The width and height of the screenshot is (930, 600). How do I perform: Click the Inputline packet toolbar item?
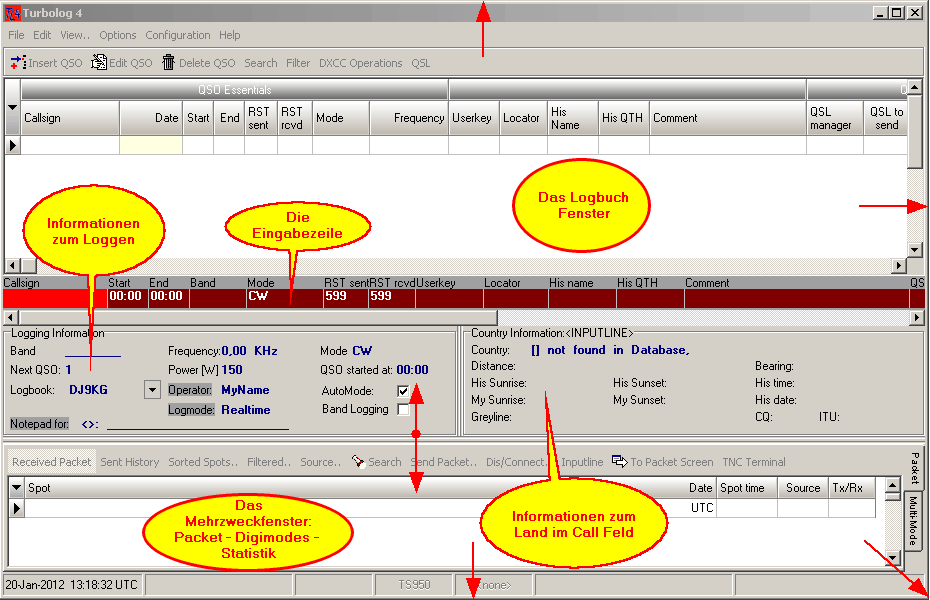(x=582, y=462)
